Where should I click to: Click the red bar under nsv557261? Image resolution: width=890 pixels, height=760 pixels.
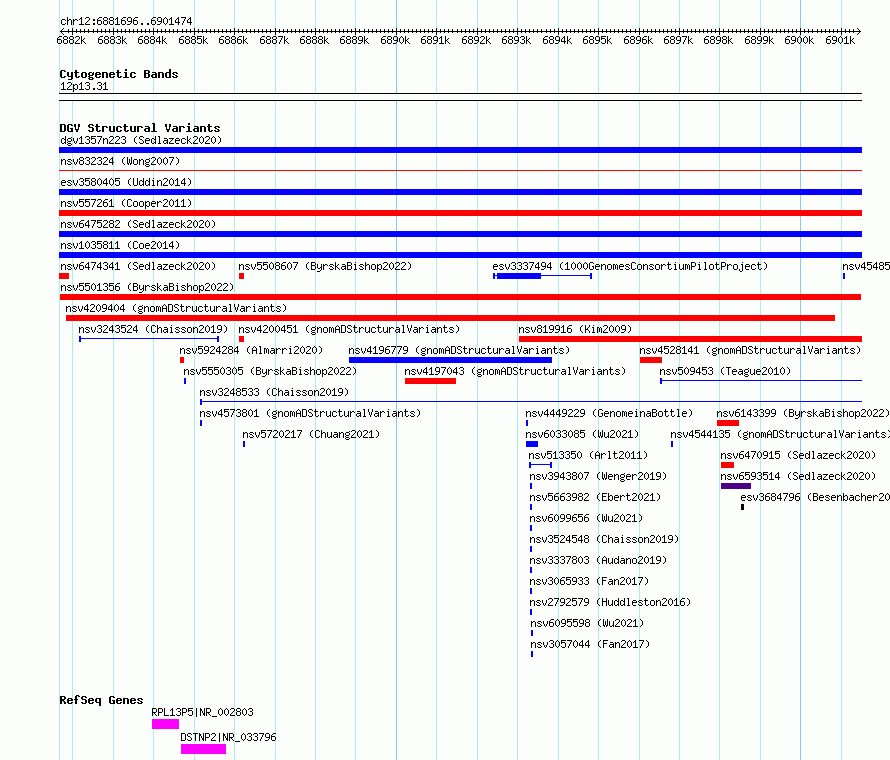tap(460, 213)
